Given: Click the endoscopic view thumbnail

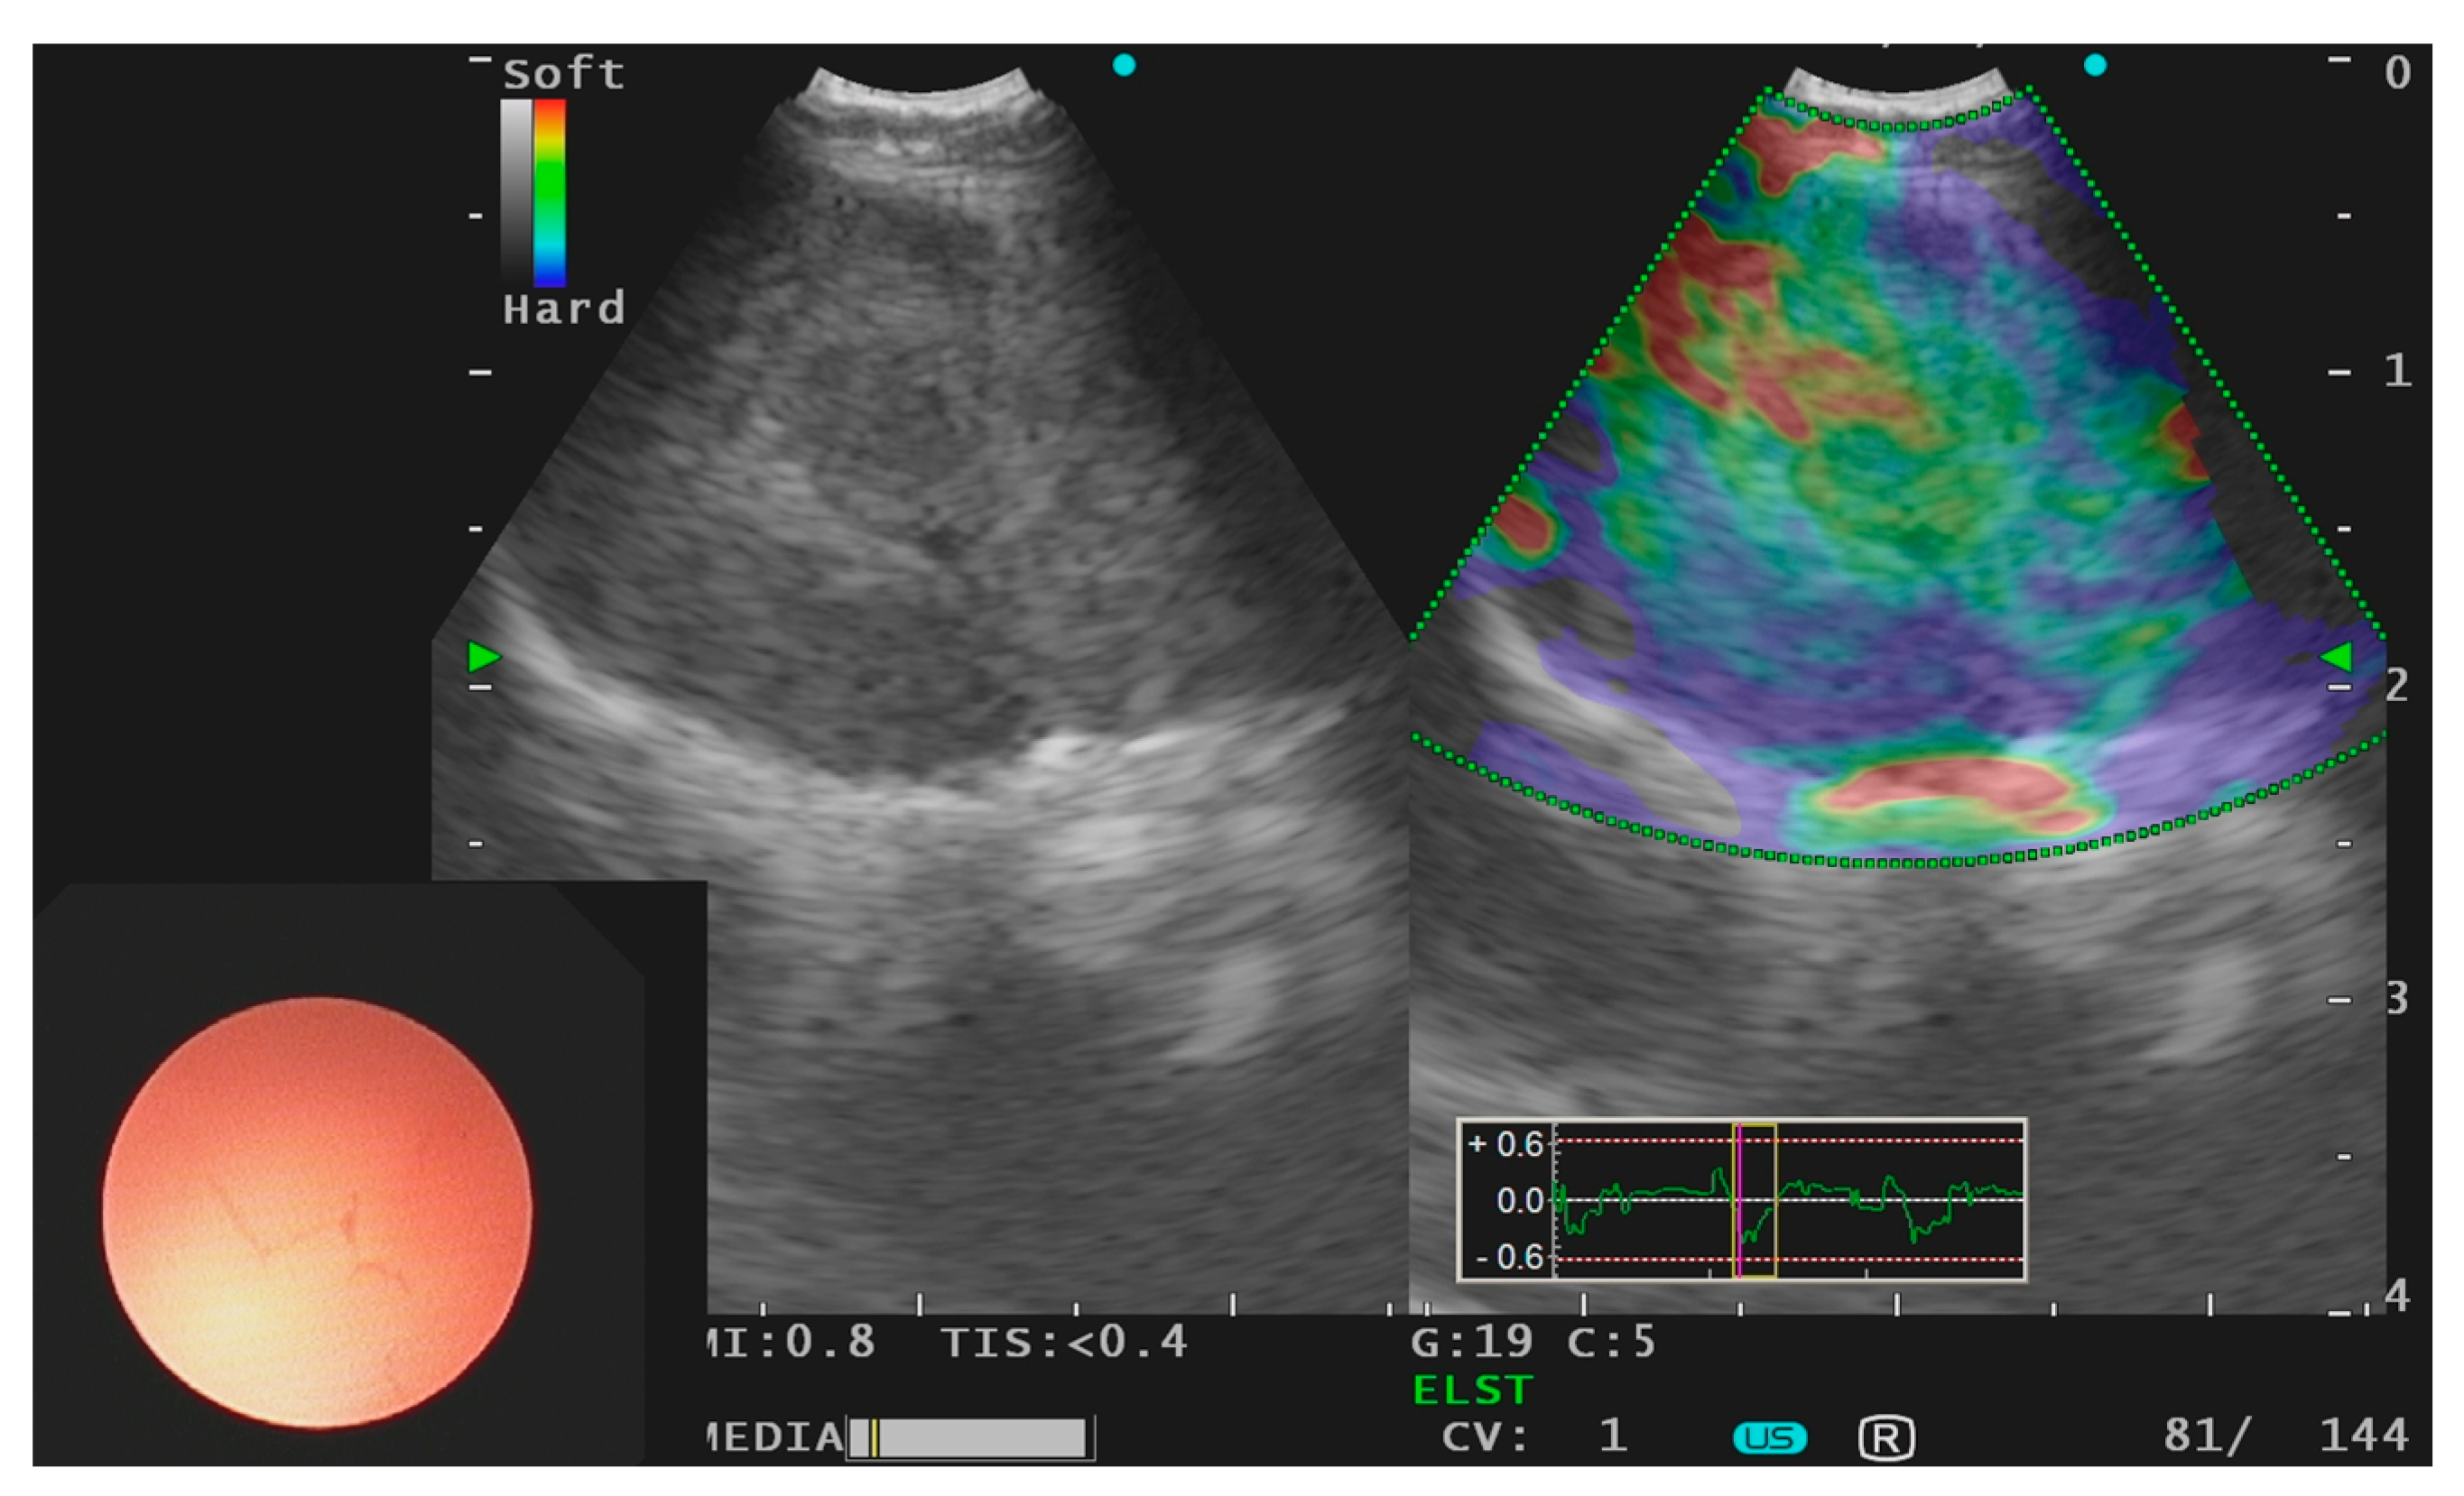Looking at the screenshot, I should tap(317, 1211).
